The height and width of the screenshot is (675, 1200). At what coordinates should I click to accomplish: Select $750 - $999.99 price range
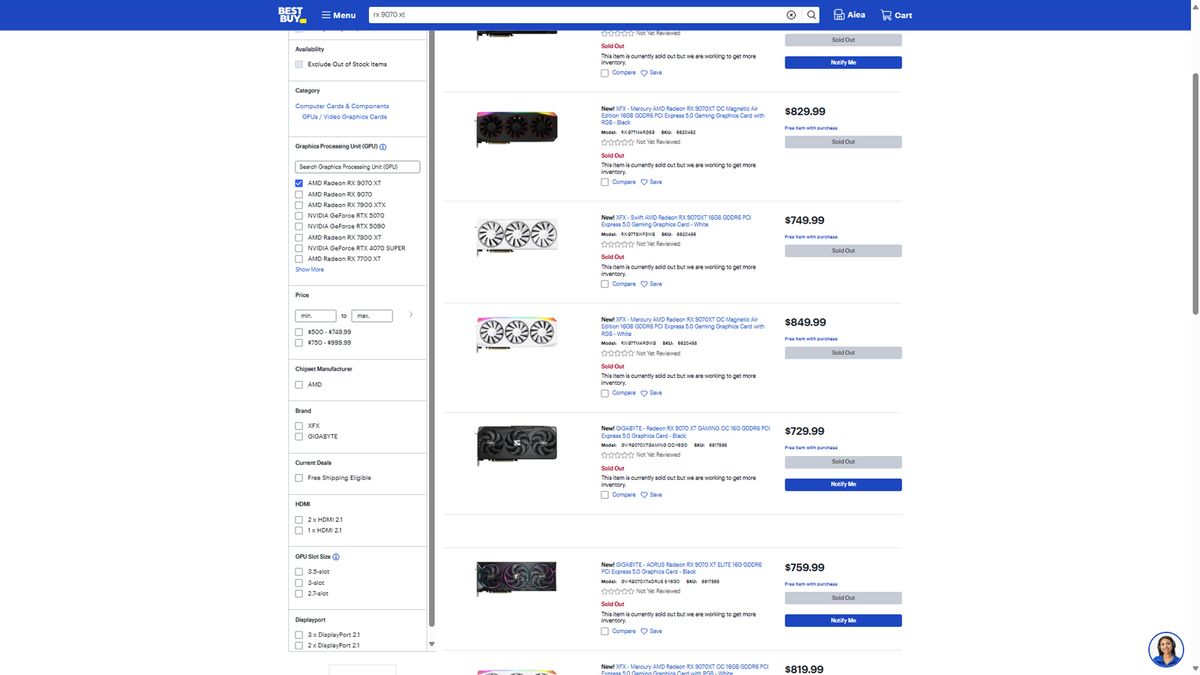[x=299, y=343]
